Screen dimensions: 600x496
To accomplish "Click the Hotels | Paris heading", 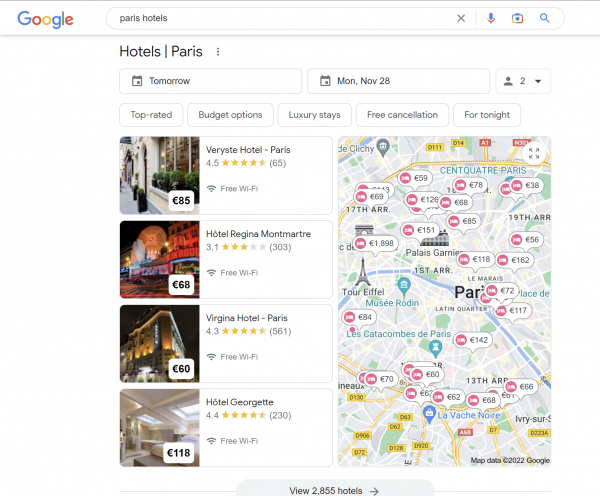I will point(161,52).
